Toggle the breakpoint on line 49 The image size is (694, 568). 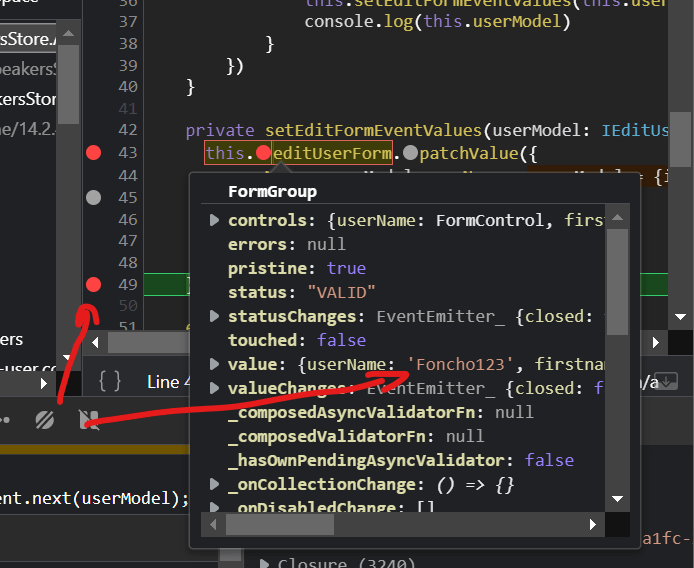tap(93, 284)
